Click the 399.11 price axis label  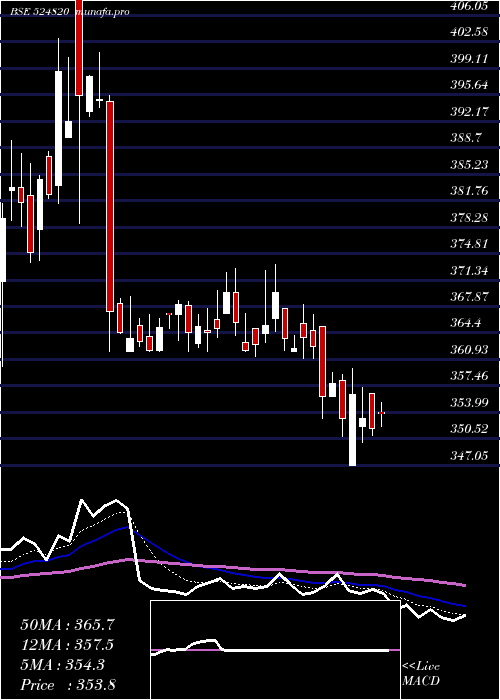click(468, 58)
